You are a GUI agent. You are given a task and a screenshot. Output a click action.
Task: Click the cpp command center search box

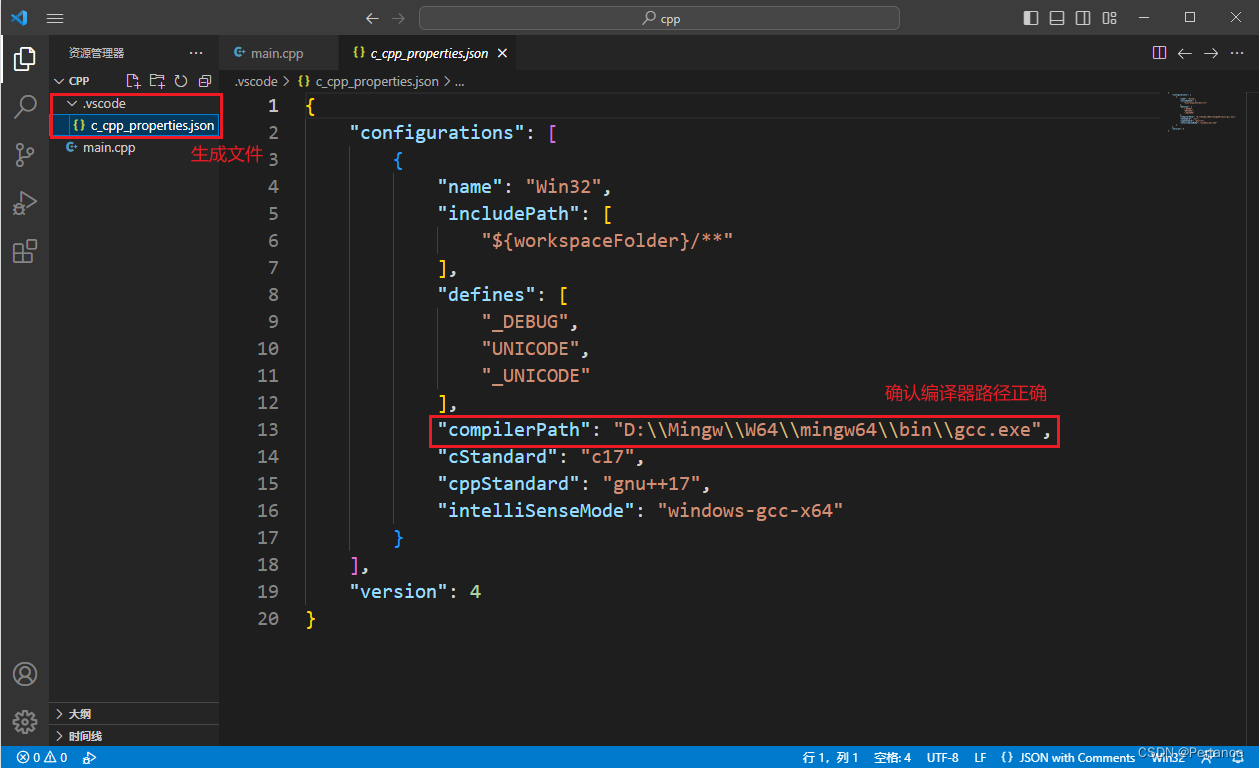(x=659, y=18)
